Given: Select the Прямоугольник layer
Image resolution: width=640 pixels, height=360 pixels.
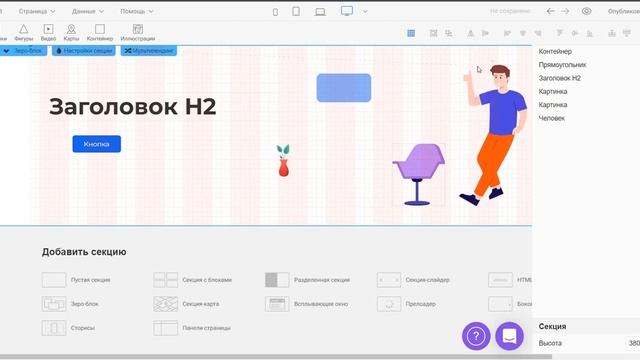Looking at the screenshot, I should 562,65.
